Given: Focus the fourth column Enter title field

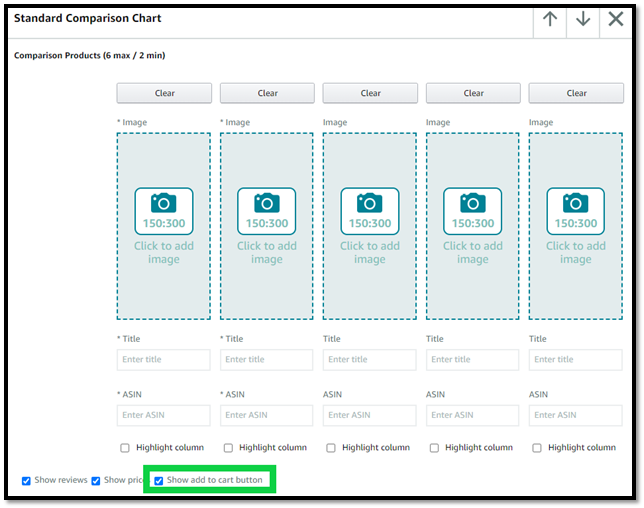Looking at the screenshot, I should click(473, 360).
